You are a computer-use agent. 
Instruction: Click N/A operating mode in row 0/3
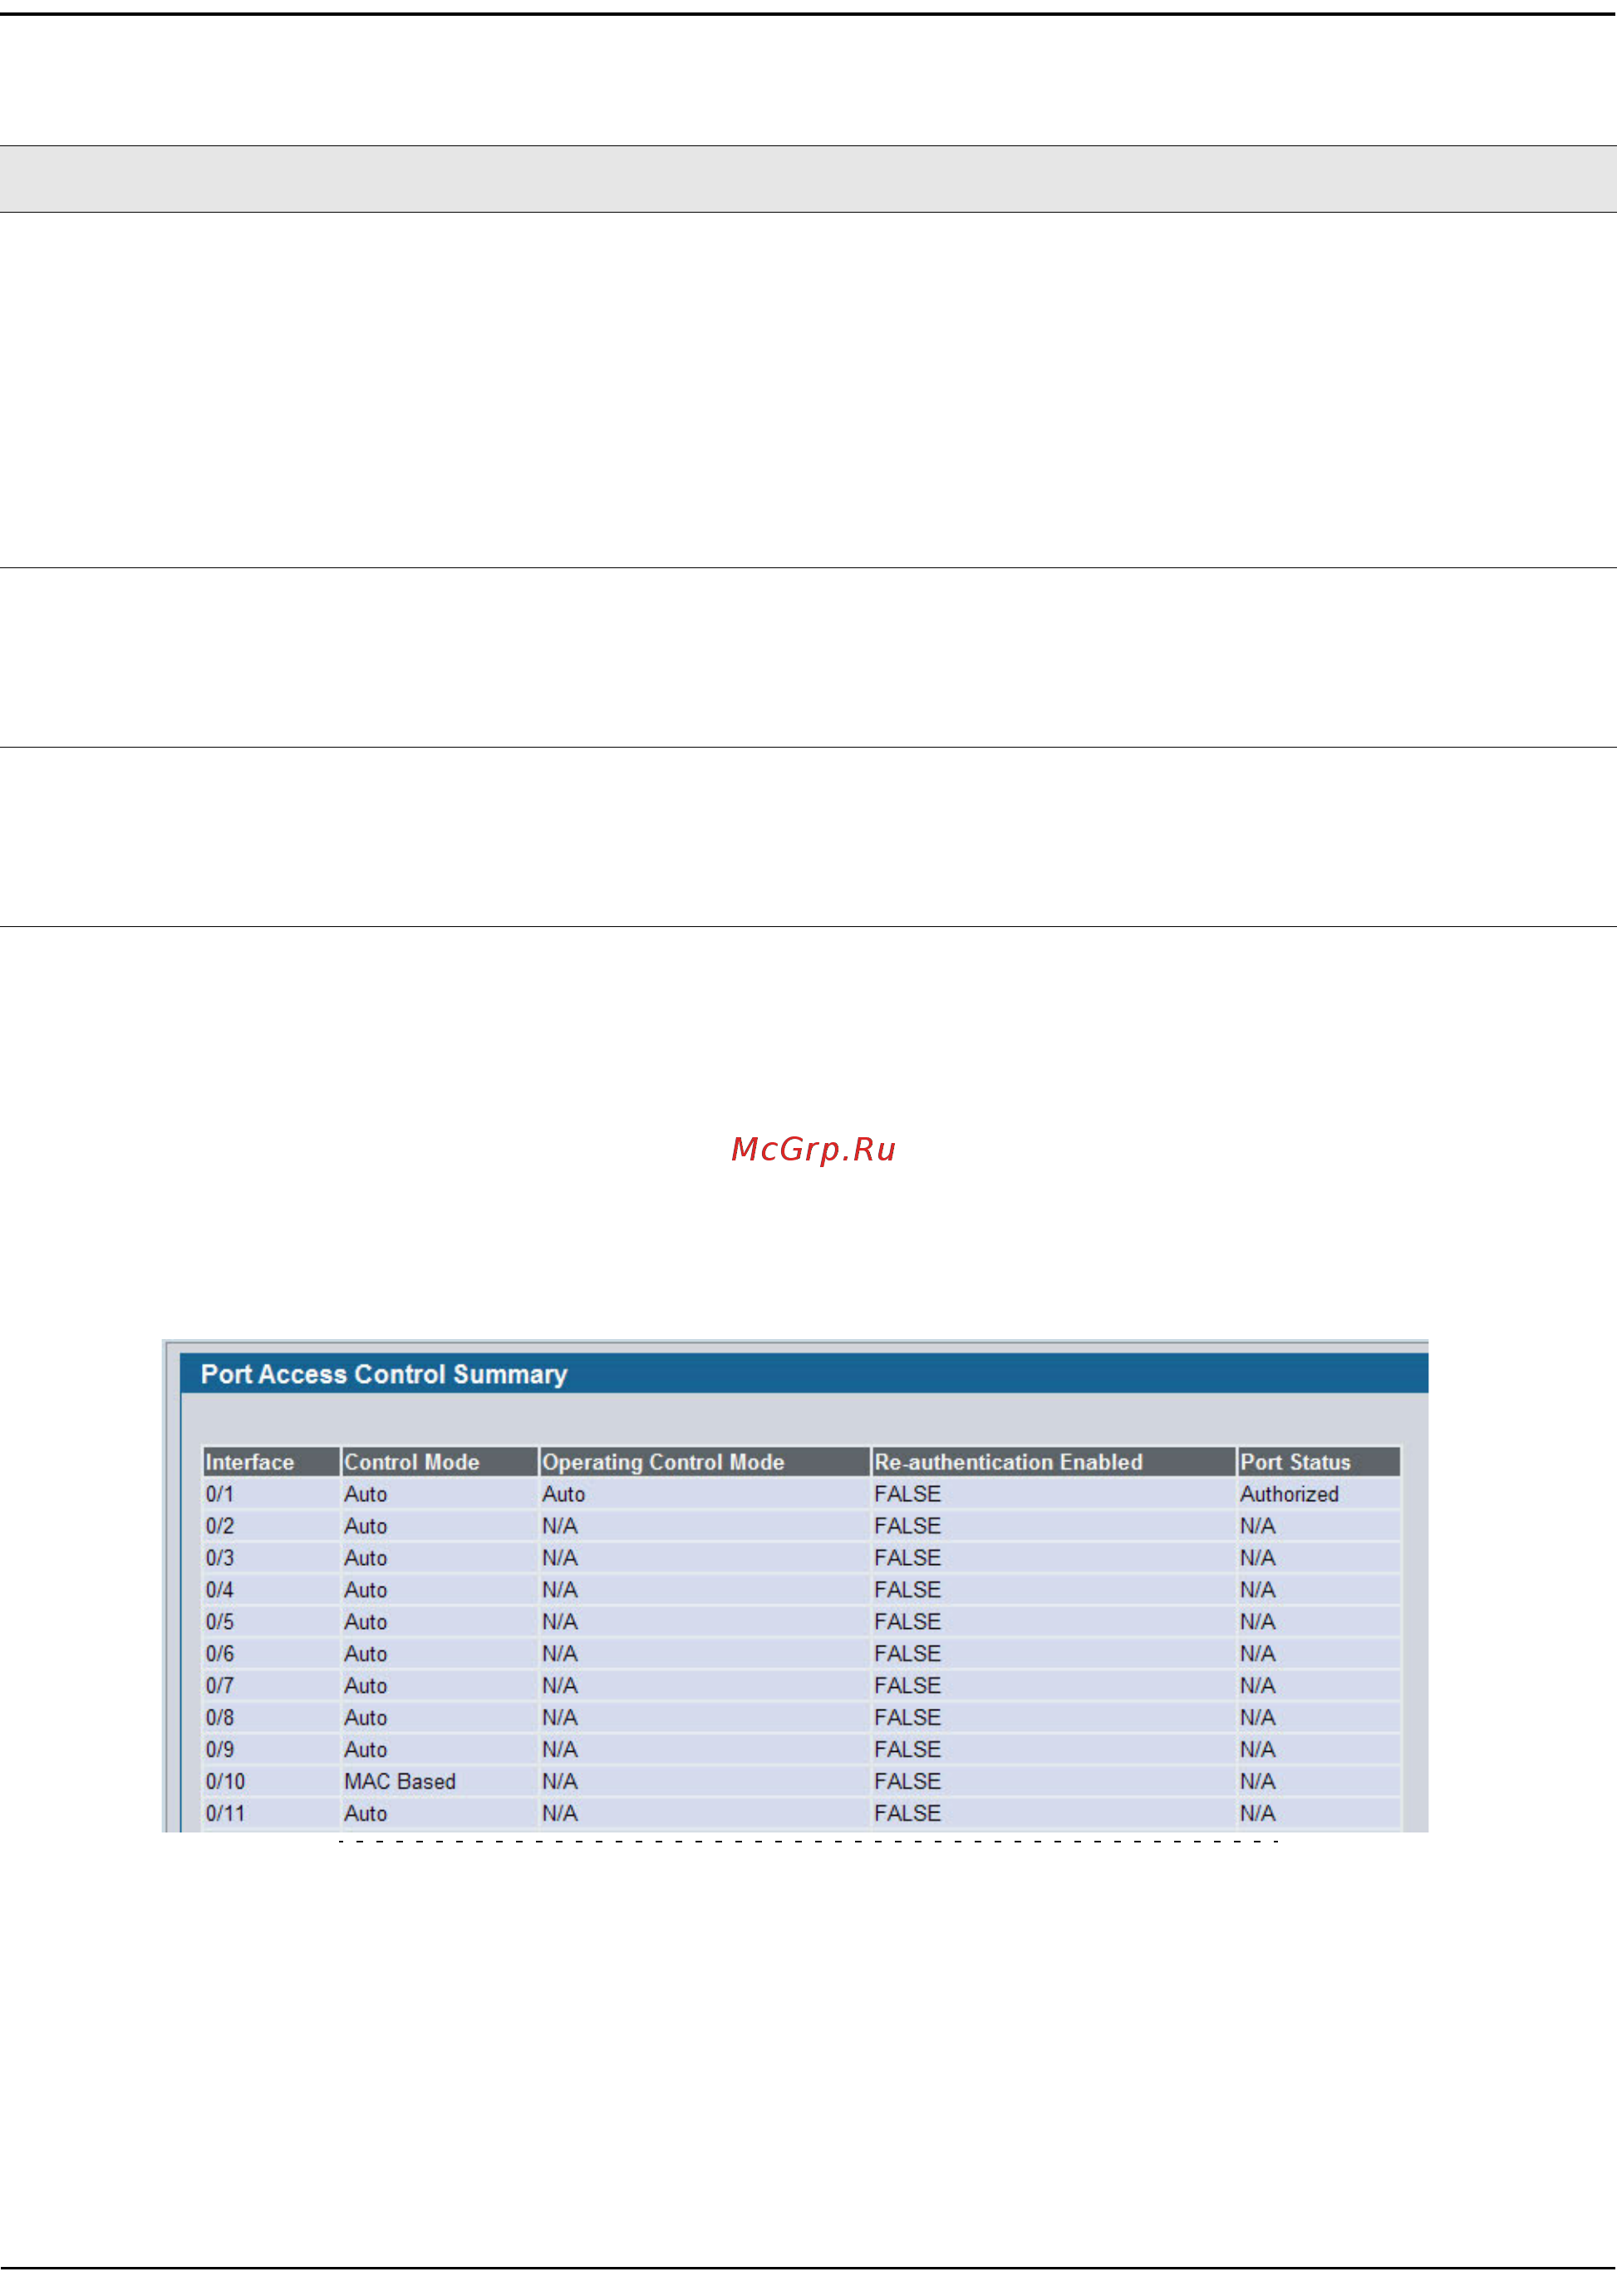tap(560, 1557)
